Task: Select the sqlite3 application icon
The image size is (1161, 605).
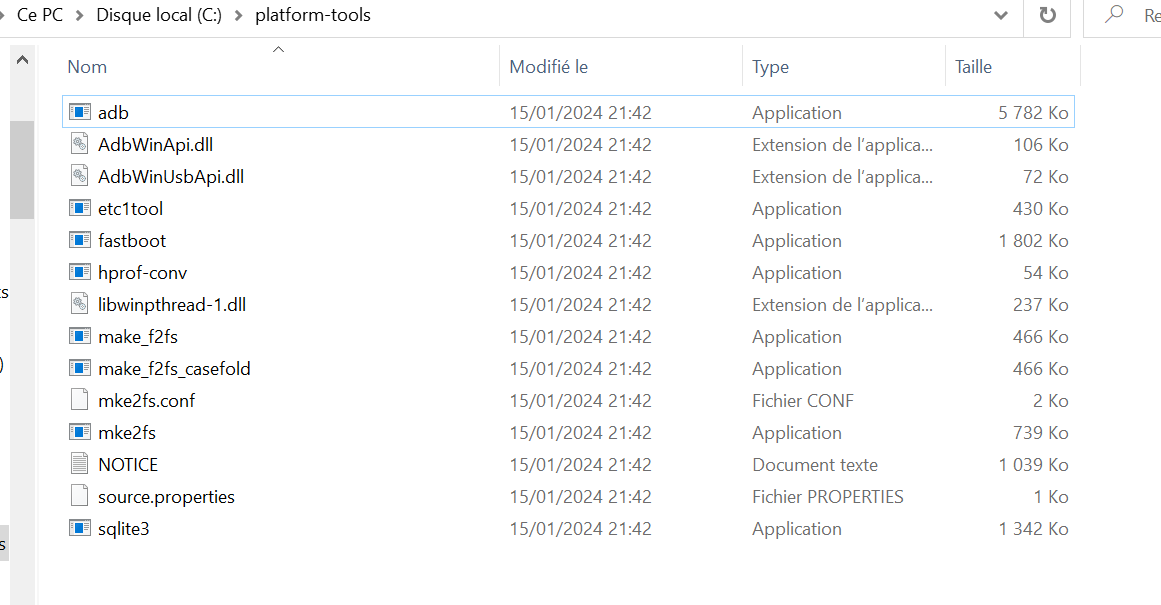Action: tap(80, 529)
